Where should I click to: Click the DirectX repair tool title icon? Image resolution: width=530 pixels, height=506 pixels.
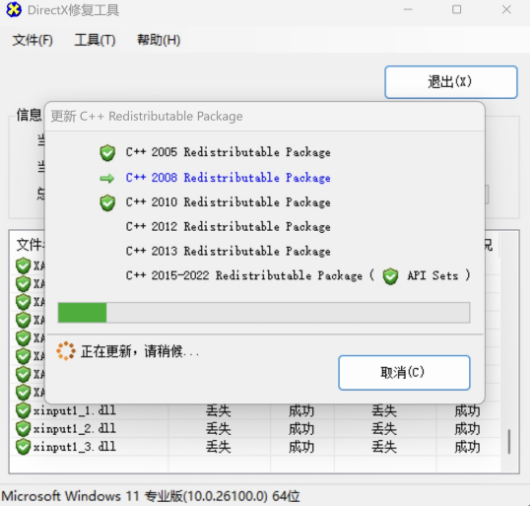pyautogui.click(x=14, y=9)
